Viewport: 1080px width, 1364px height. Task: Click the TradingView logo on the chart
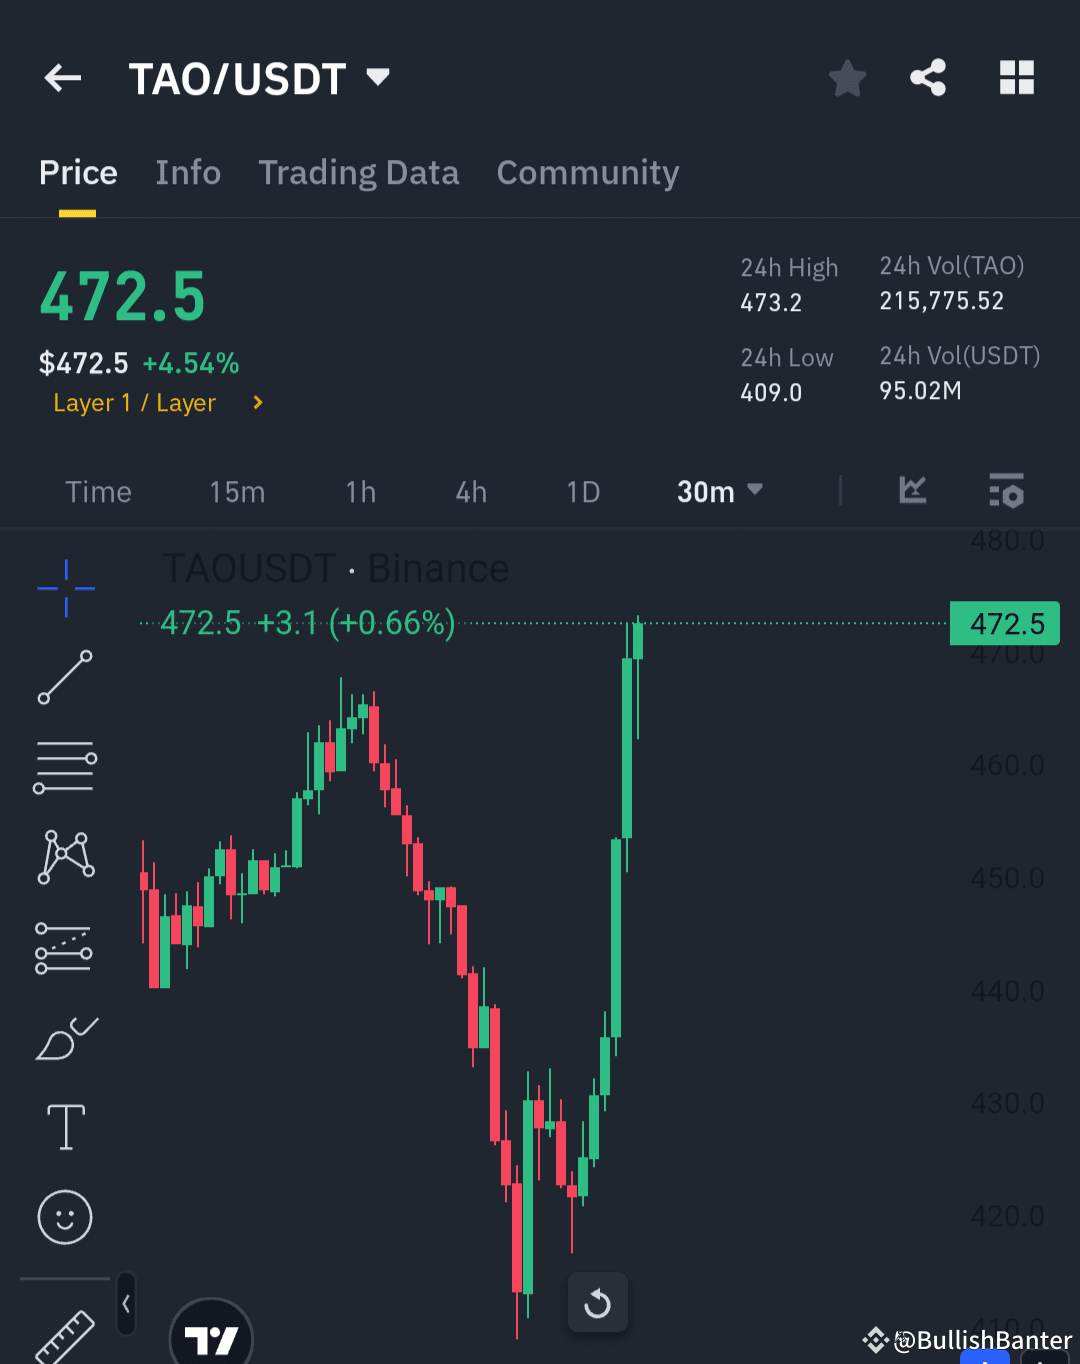211,1335
